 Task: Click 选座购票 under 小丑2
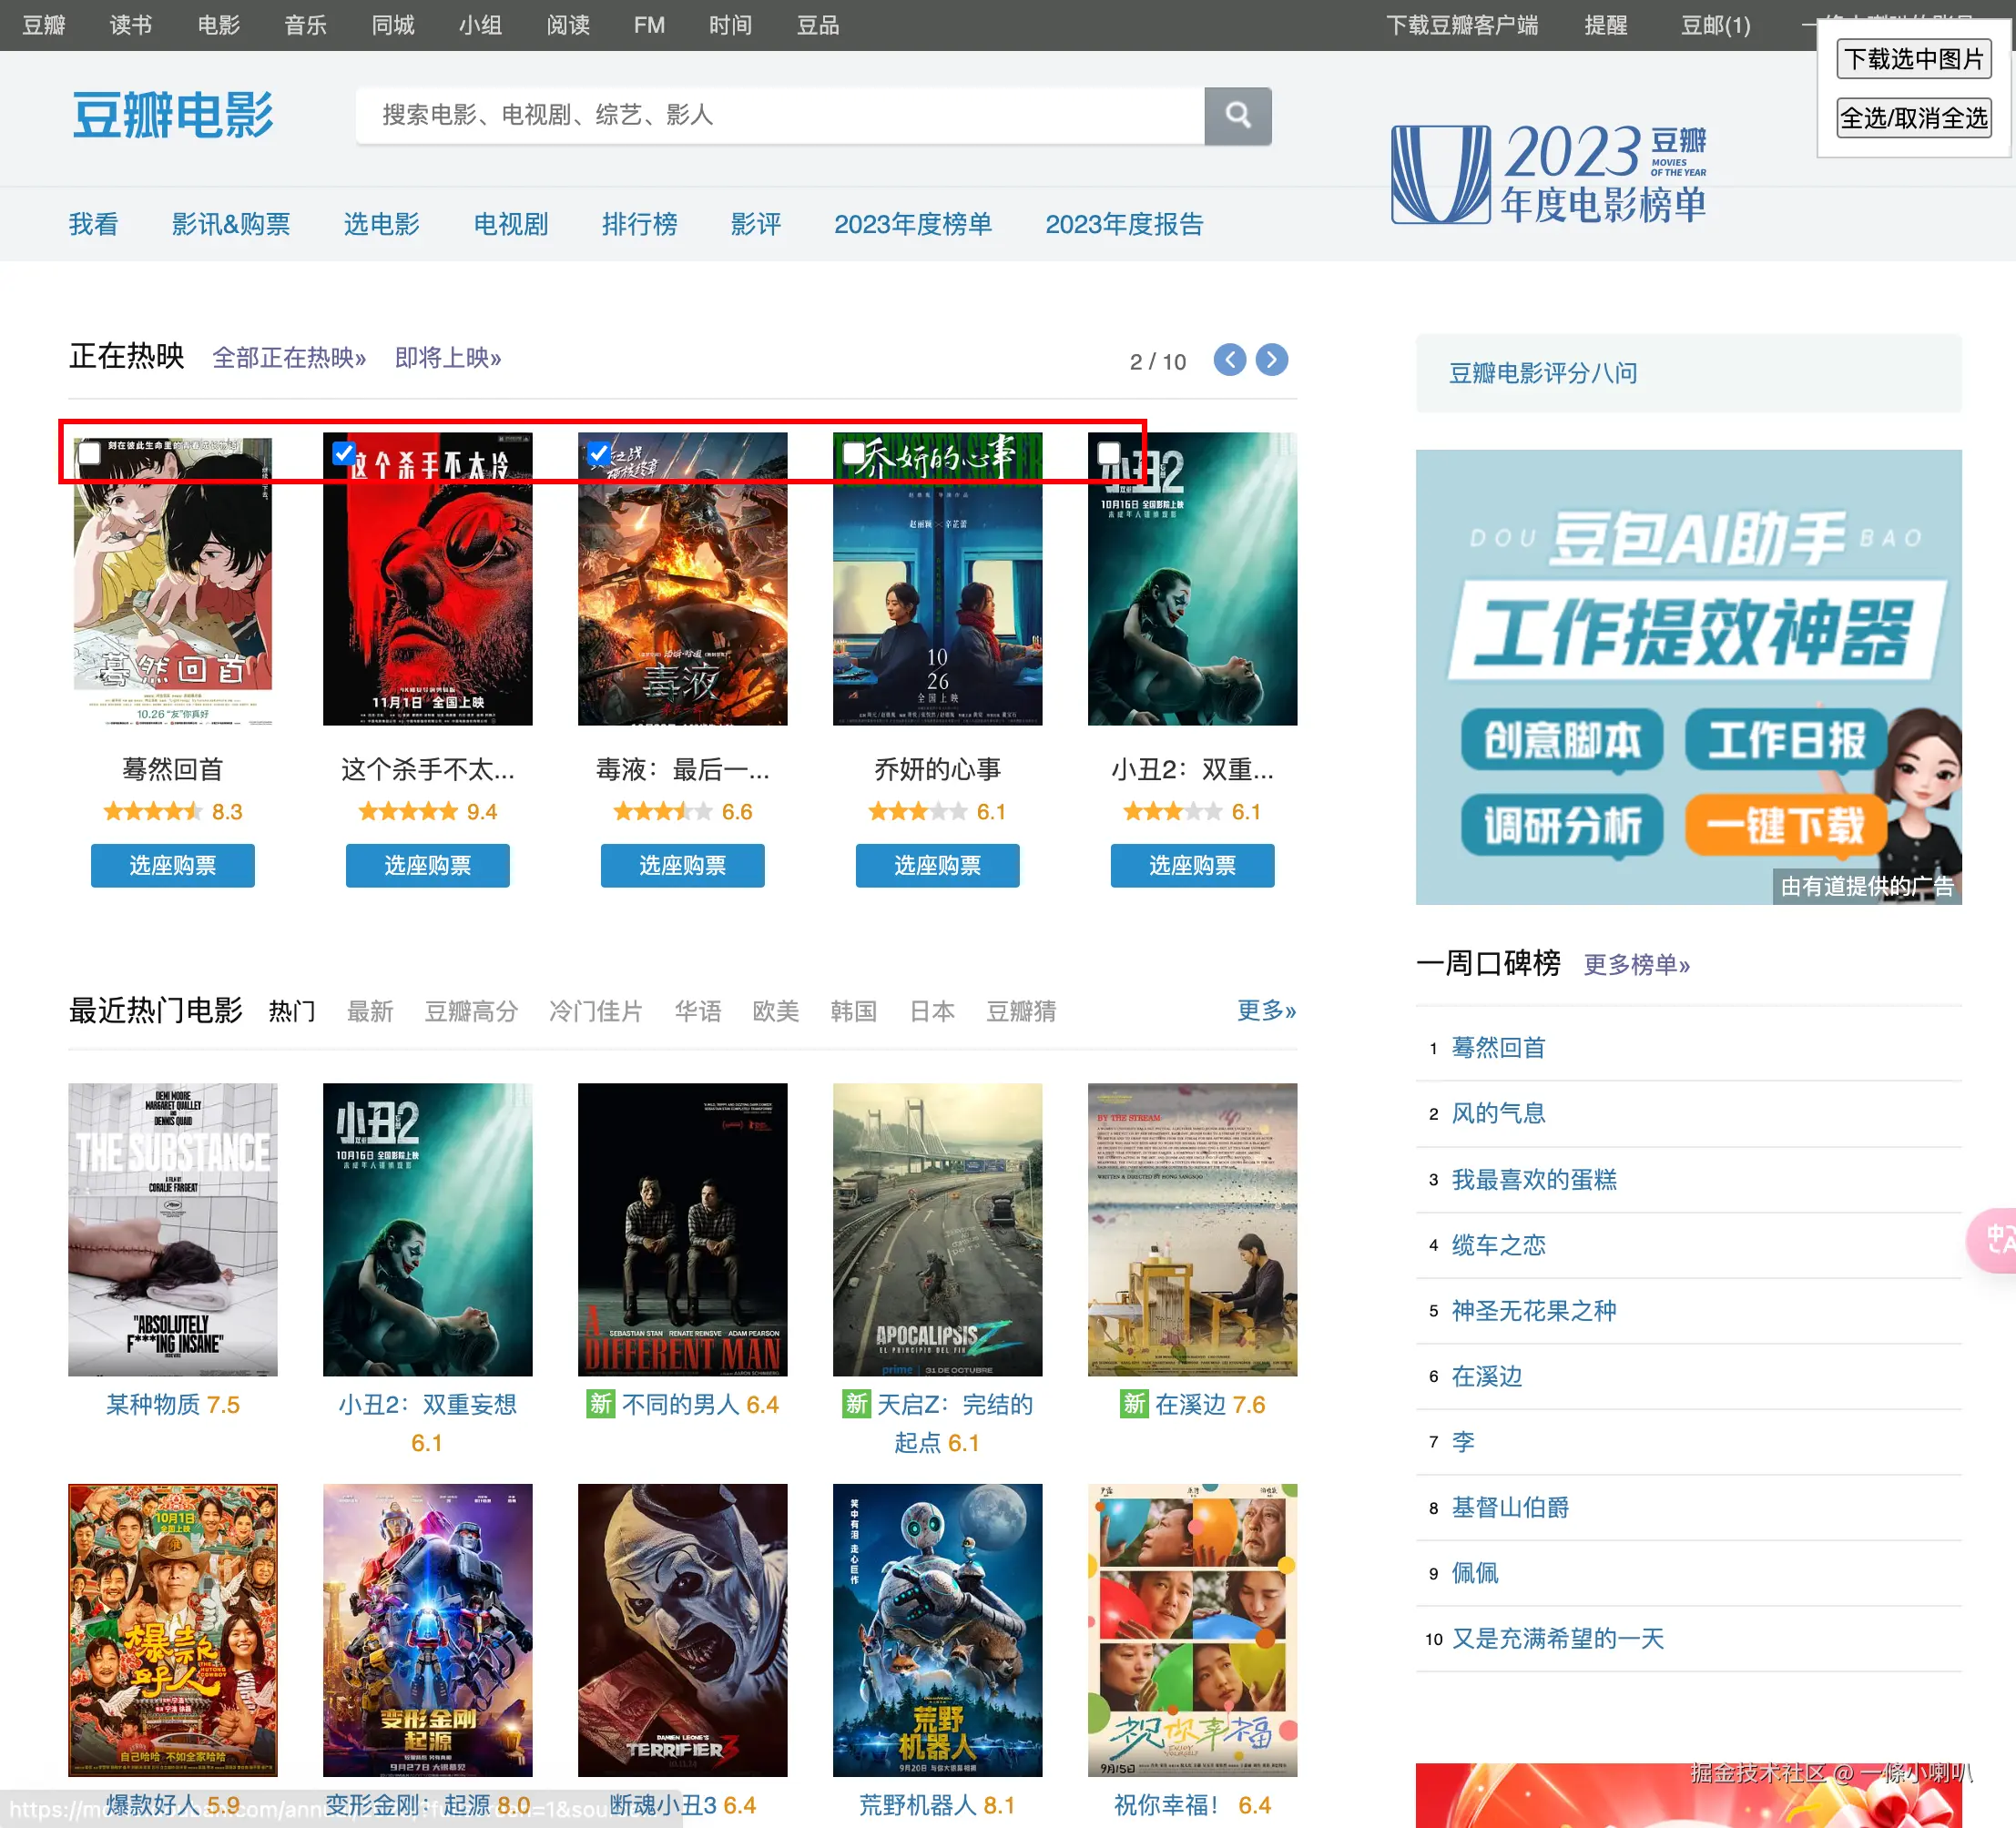1191,865
